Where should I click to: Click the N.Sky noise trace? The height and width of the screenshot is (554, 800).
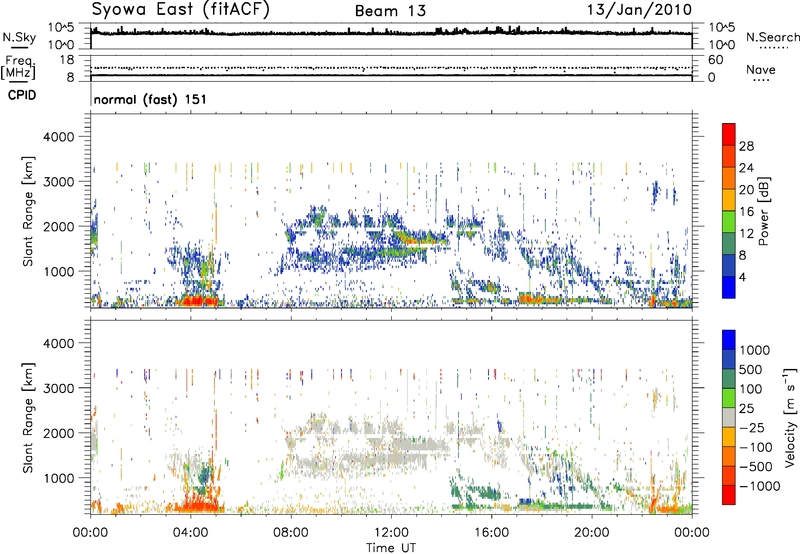point(391,33)
